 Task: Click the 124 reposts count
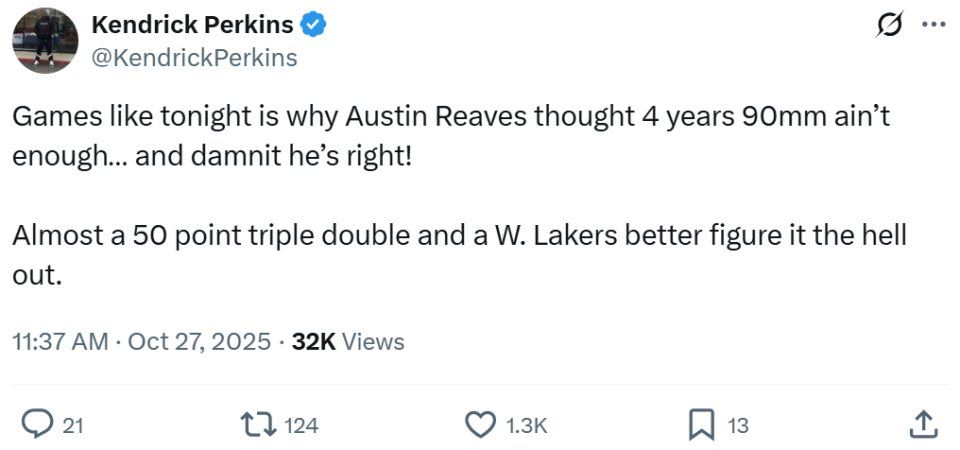(301, 426)
